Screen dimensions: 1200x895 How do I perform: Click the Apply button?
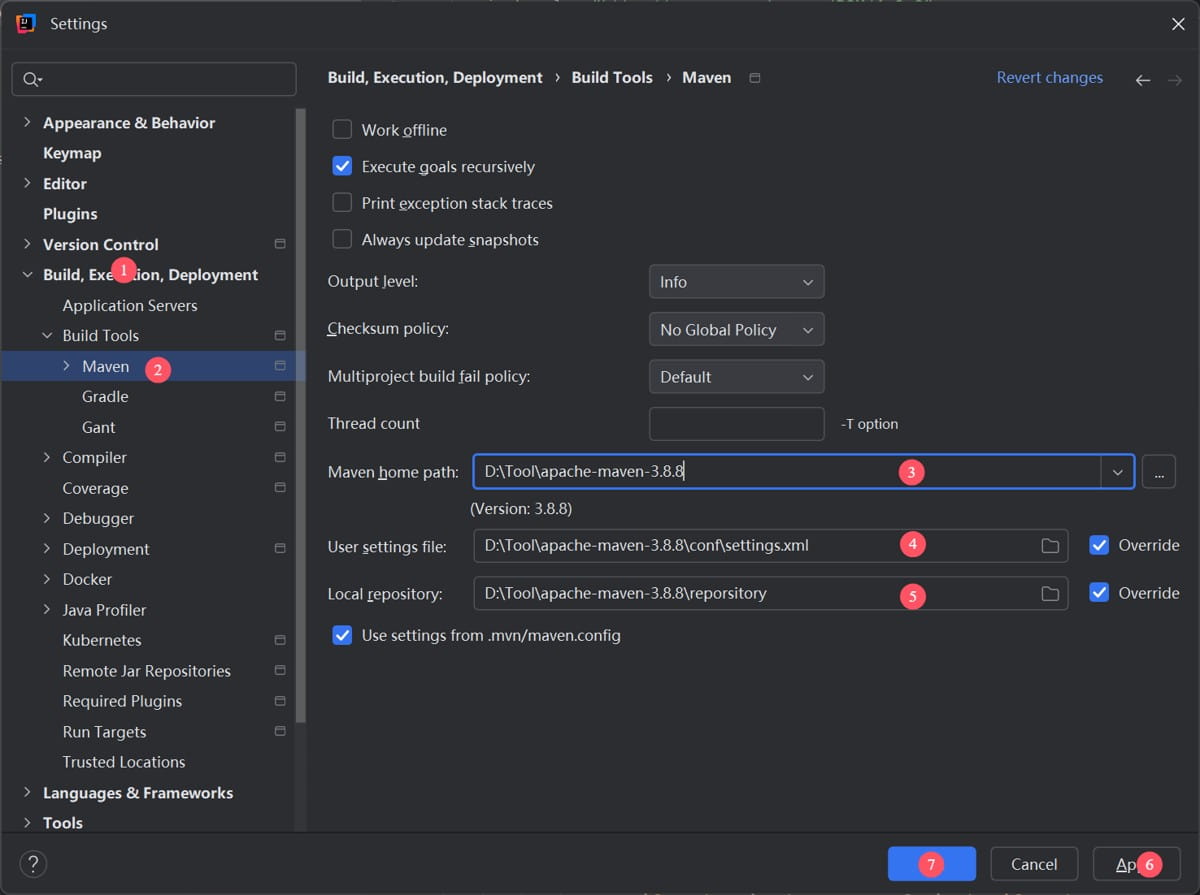coord(1137,864)
